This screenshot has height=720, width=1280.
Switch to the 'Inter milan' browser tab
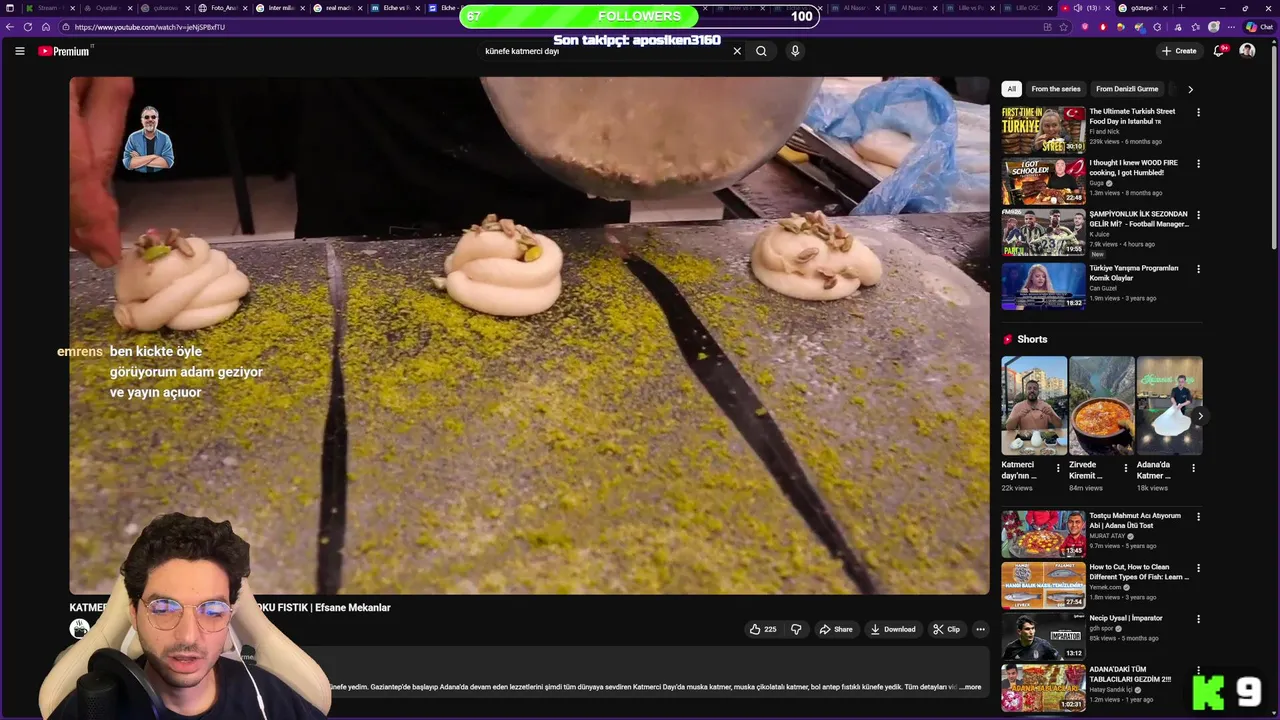(279, 8)
